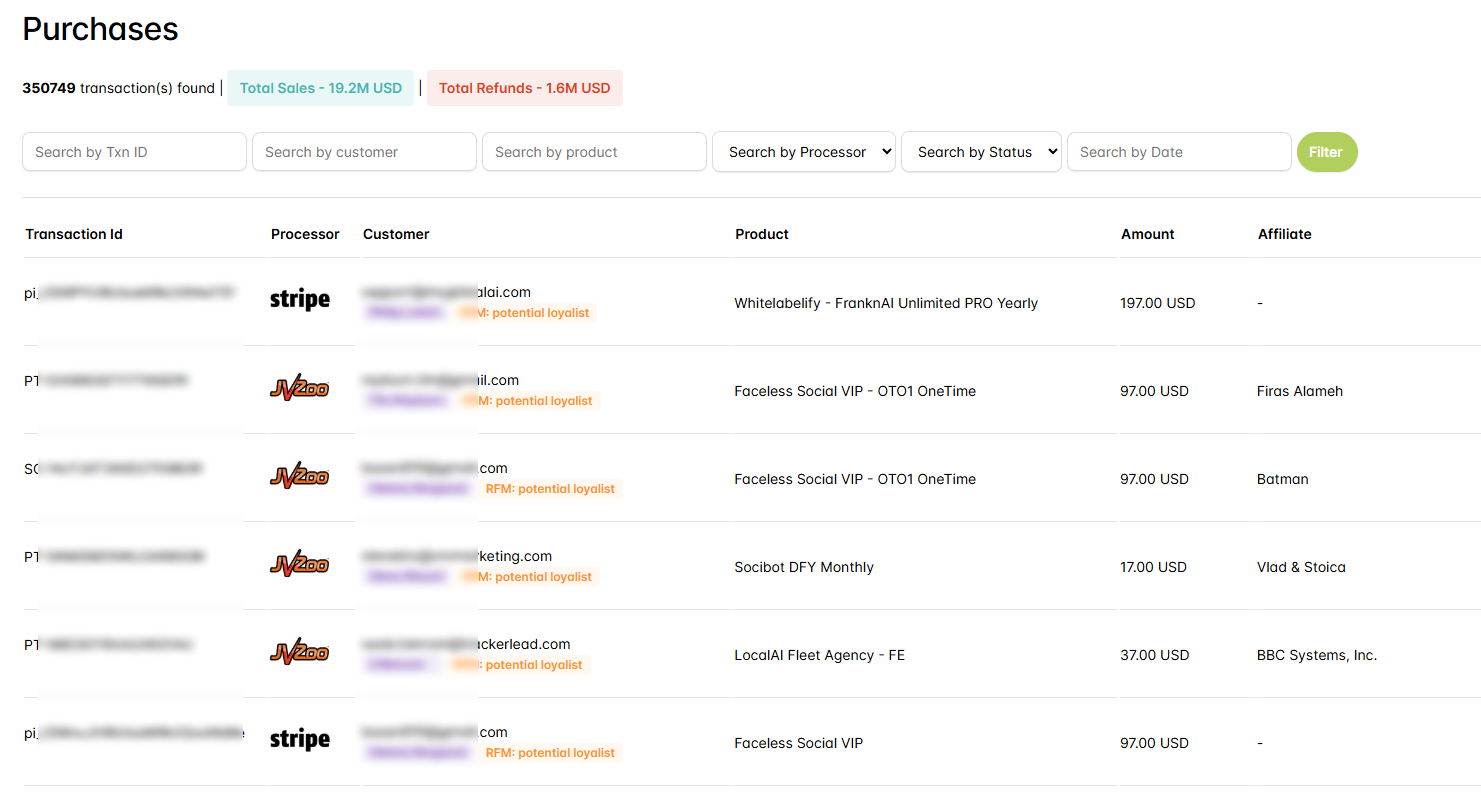Click the potential loyalist tag in the Whitelabelify row
The height and width of the screenshot is (793, 1481).
coord(526,313)
